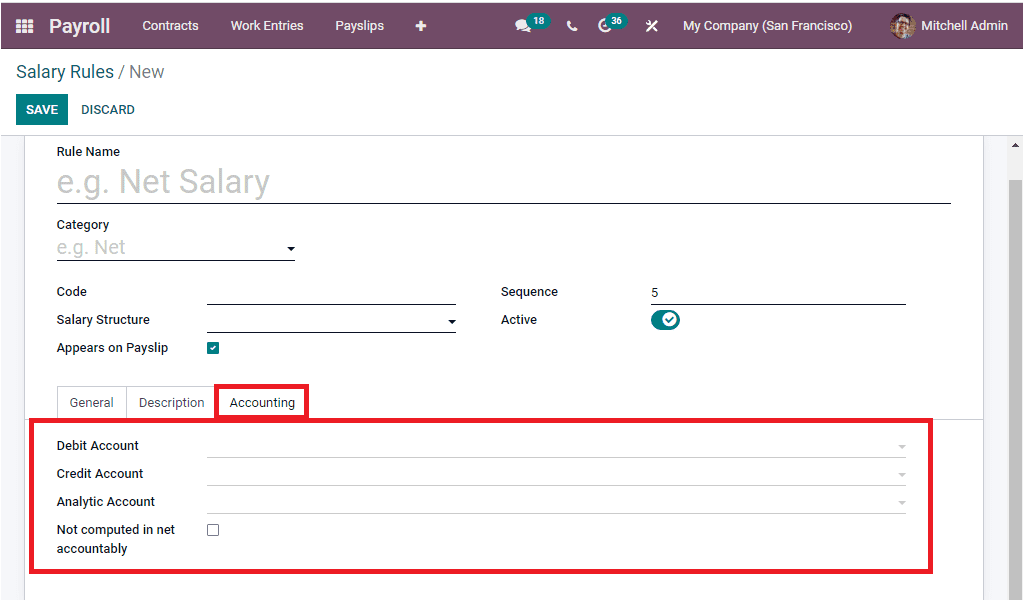The image size is (1024, 601).
Task: Click the SAVE button
Action: tap(41, 109)
